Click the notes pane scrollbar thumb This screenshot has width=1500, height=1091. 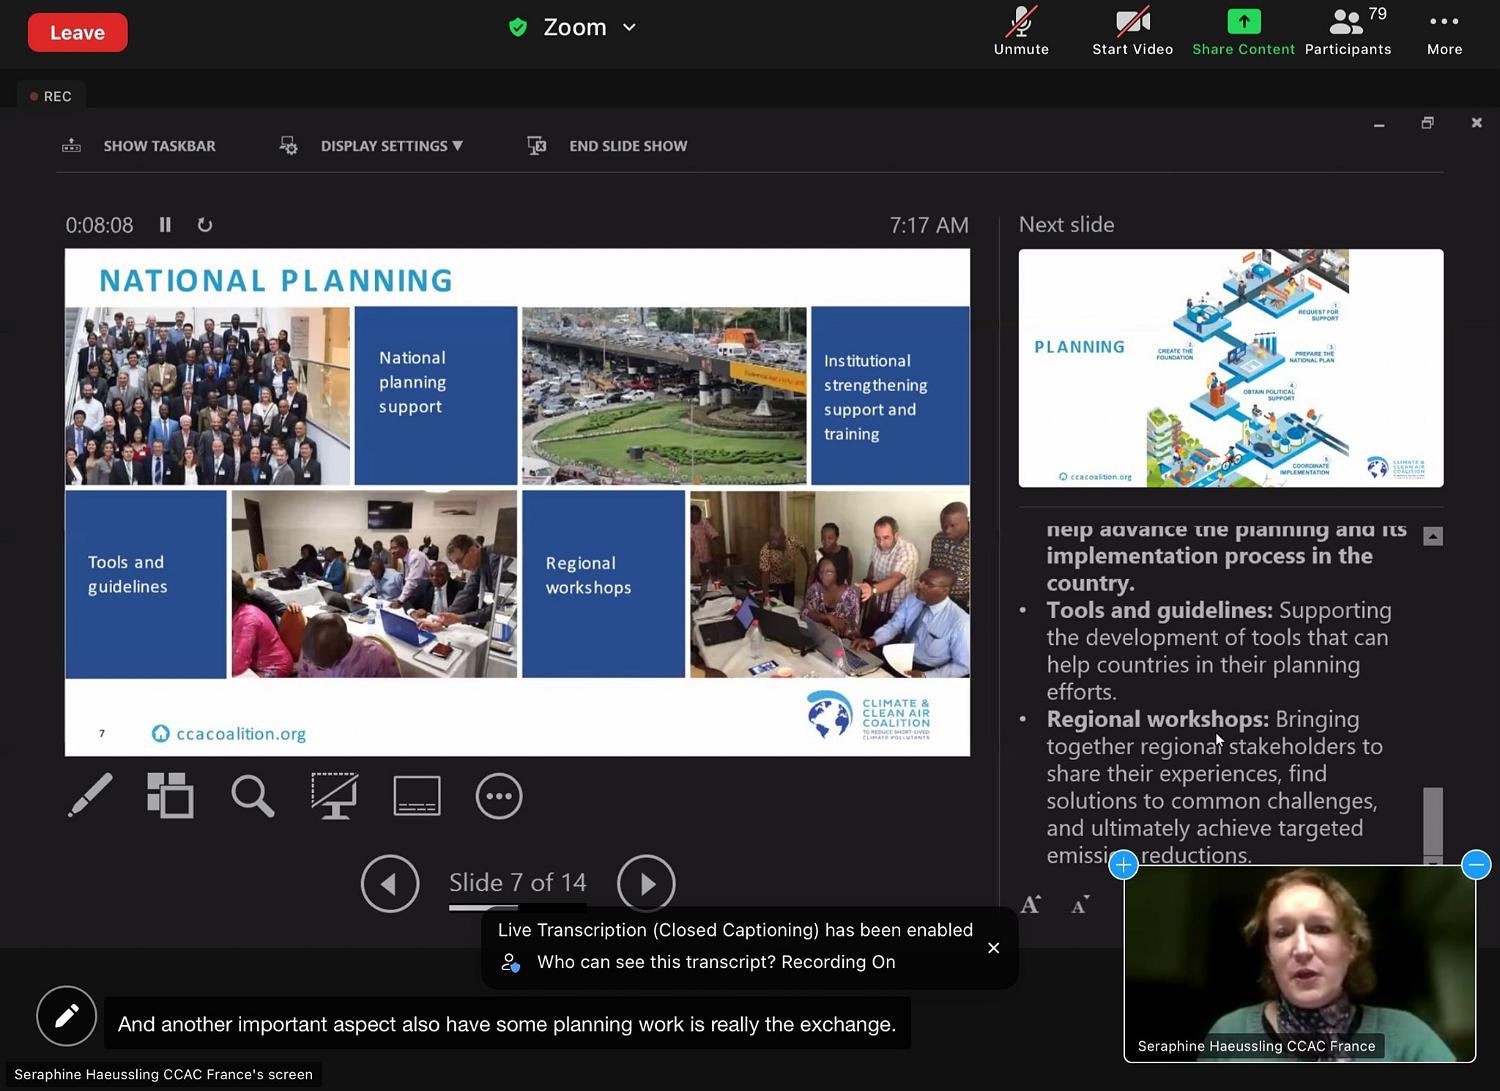coord(1433,821)
